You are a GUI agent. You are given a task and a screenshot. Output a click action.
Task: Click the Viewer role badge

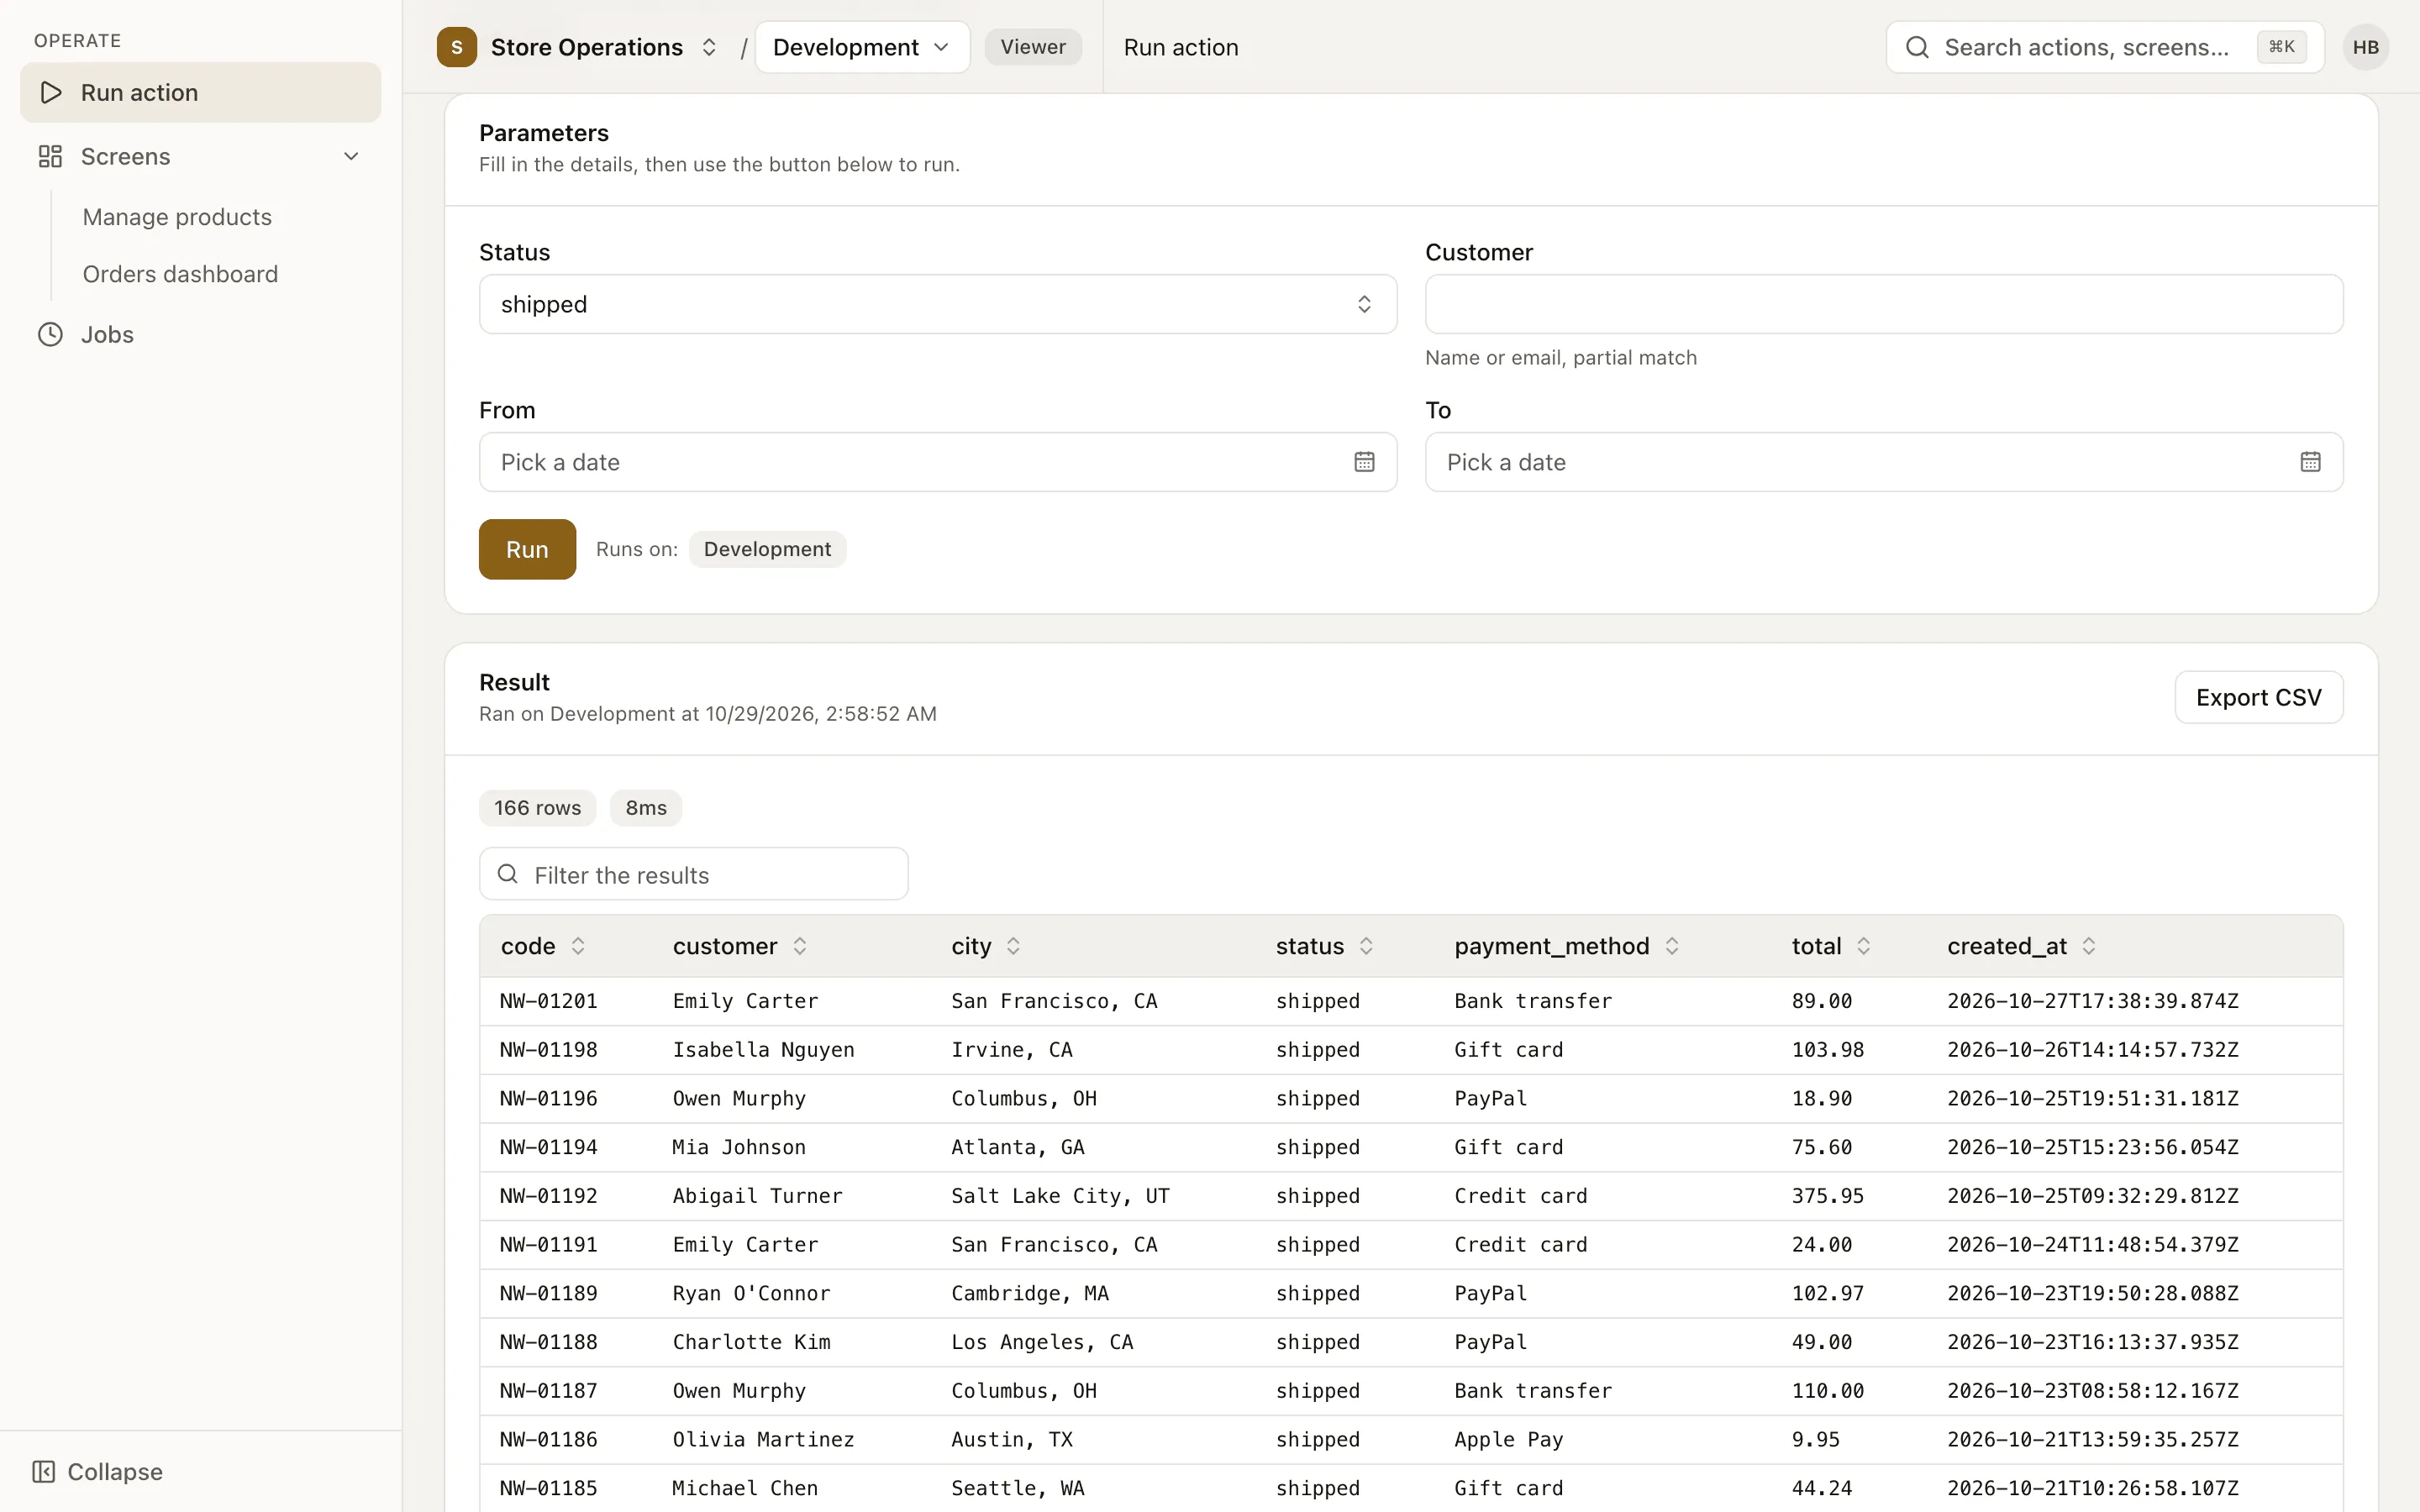click(1033, 47)
